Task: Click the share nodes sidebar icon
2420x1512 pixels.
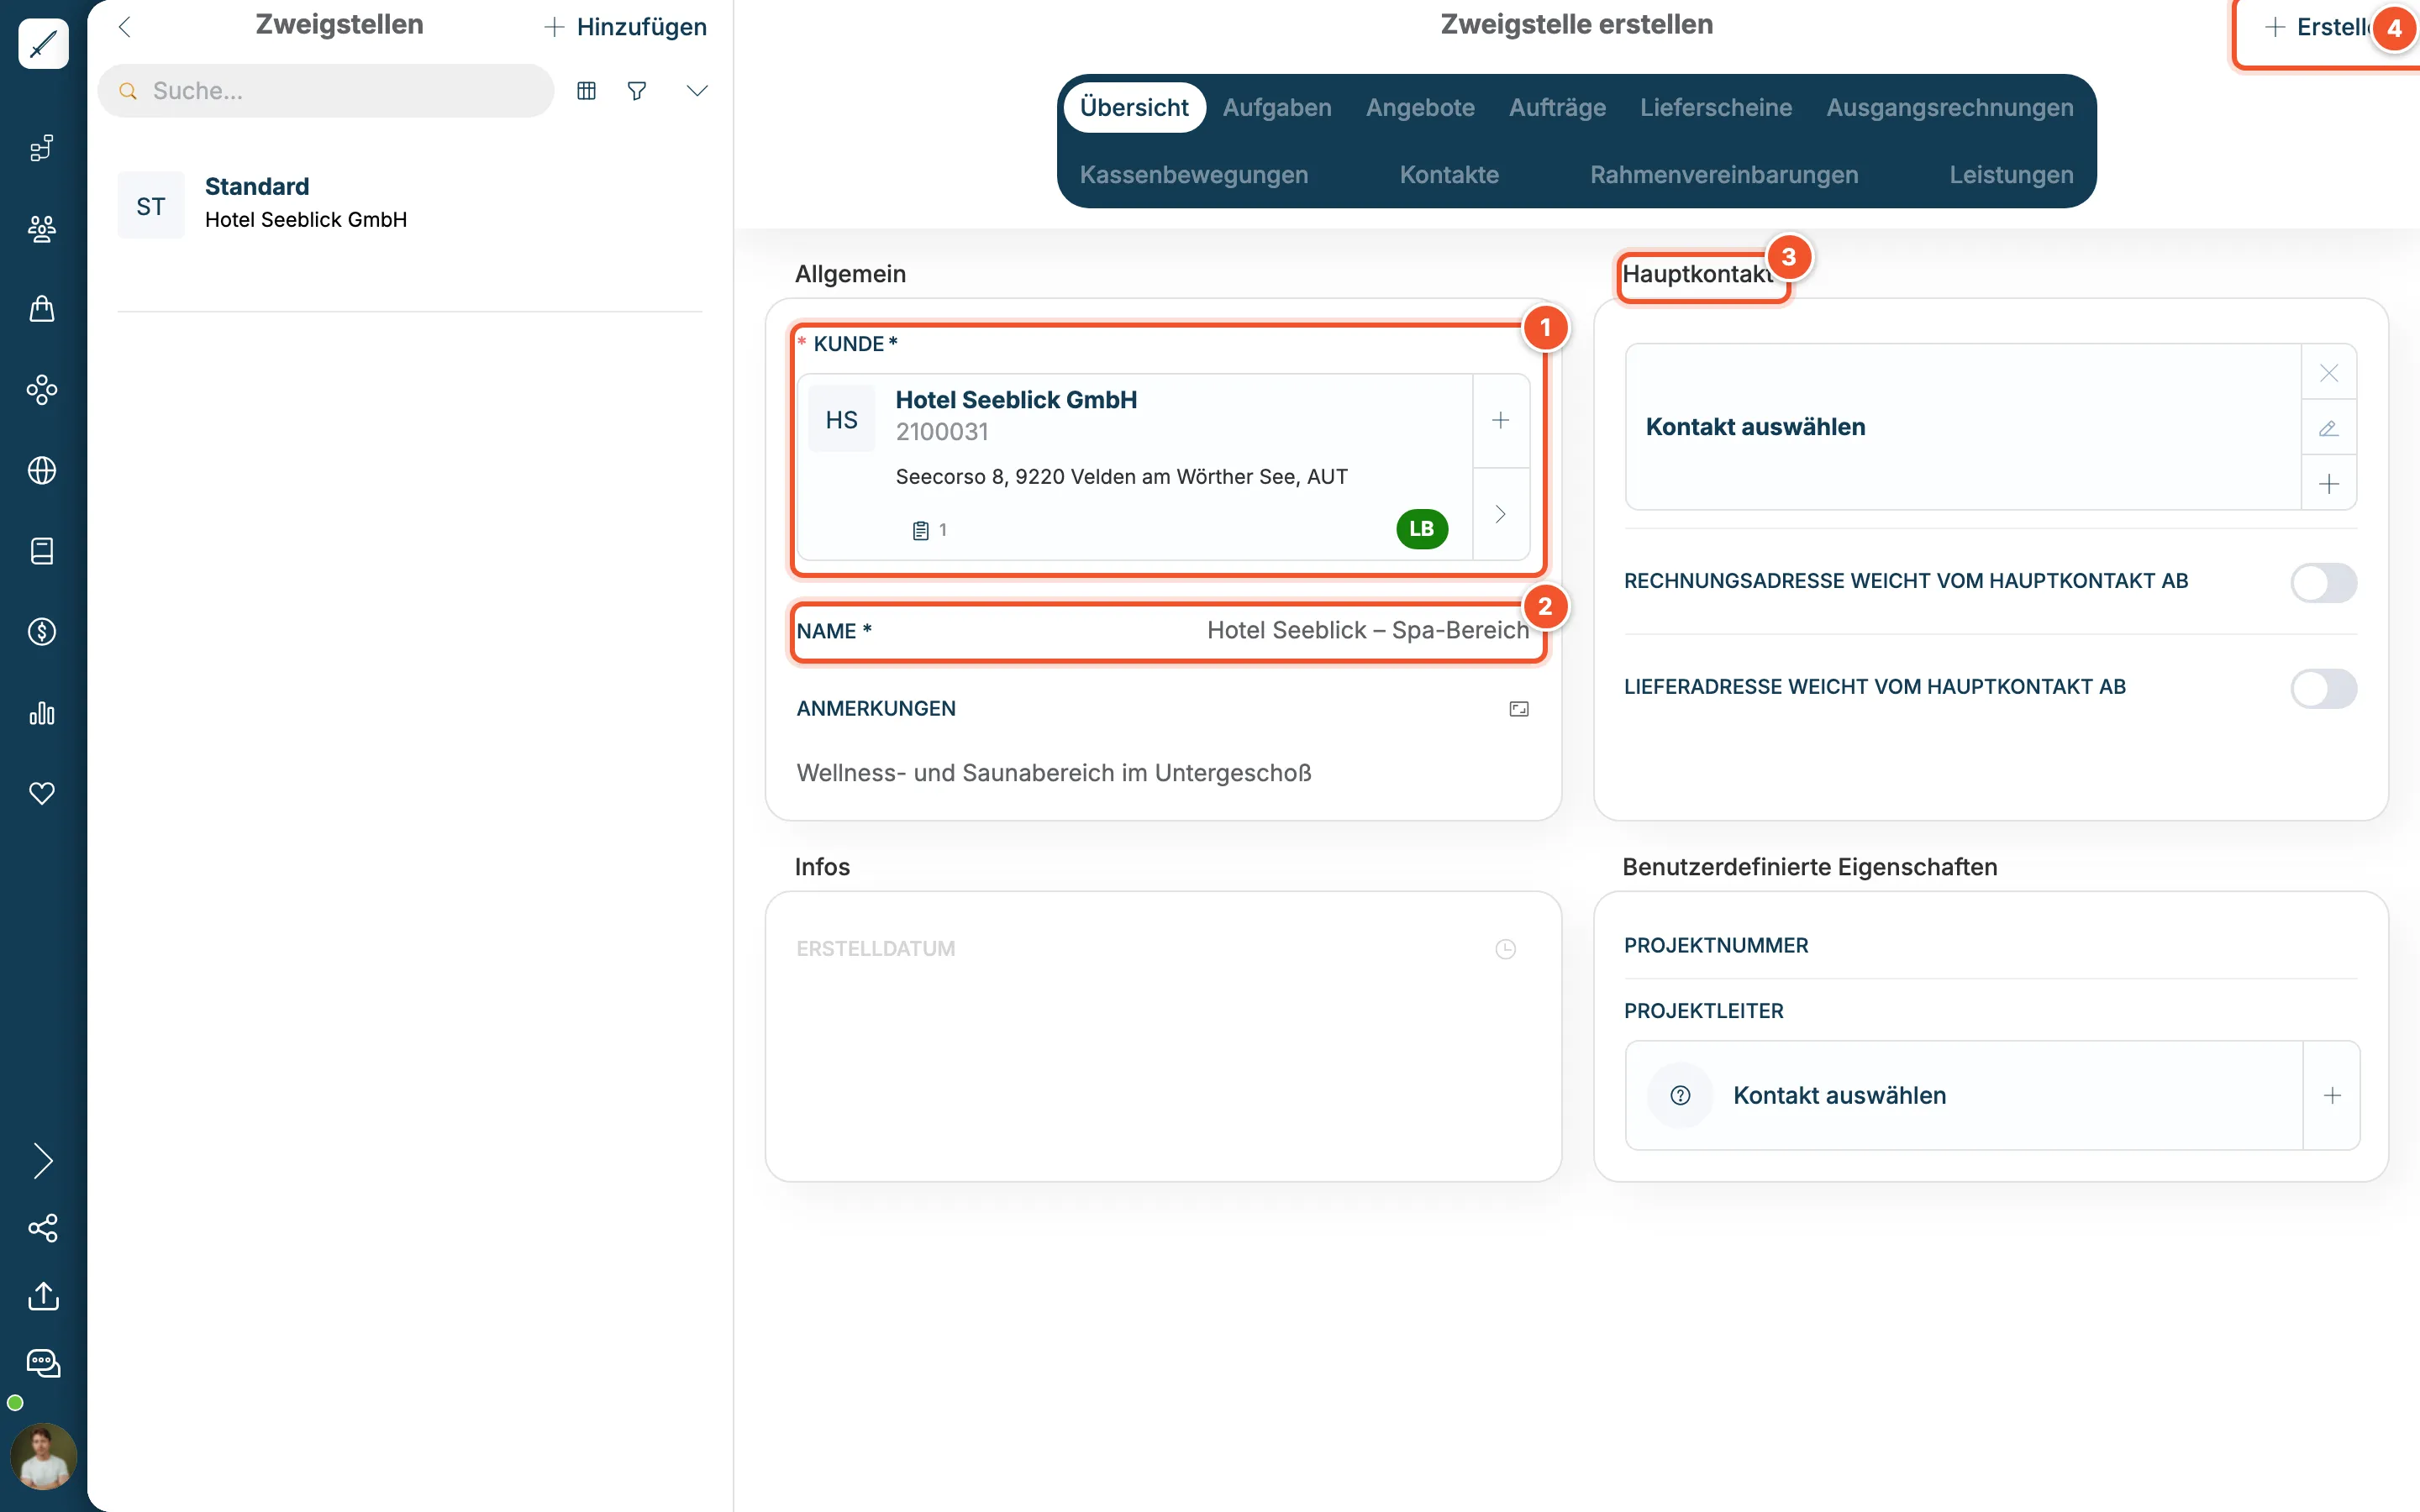Action: tap(43, 1228)
